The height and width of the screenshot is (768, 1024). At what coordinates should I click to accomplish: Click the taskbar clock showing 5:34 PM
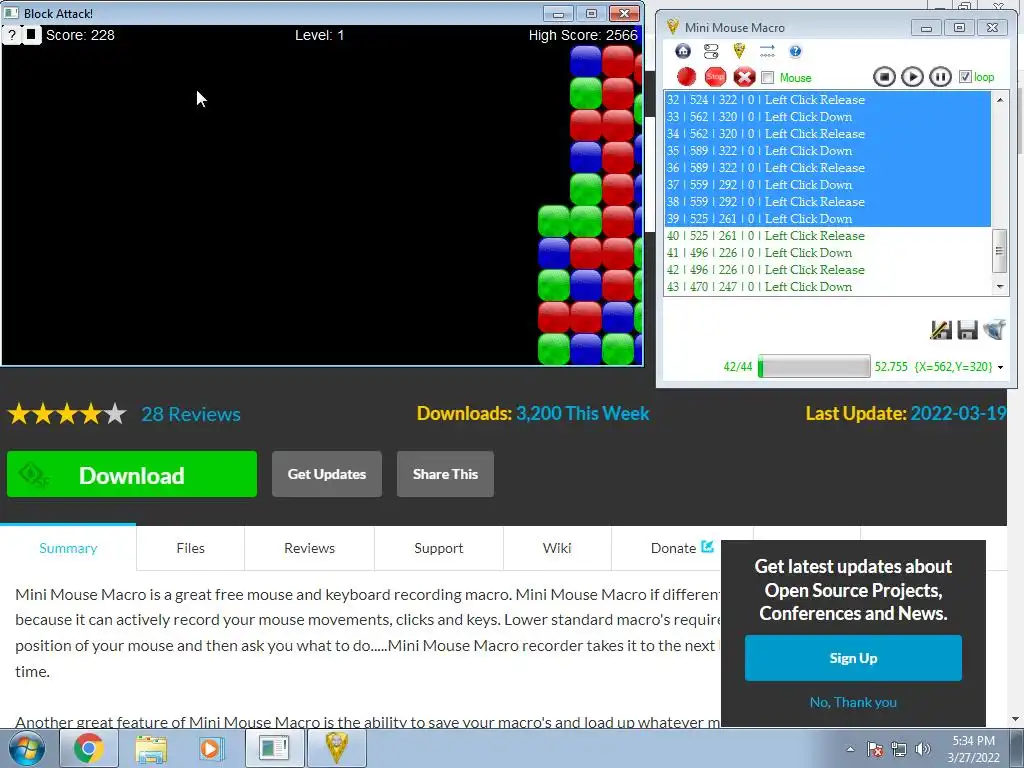(973, 749)
